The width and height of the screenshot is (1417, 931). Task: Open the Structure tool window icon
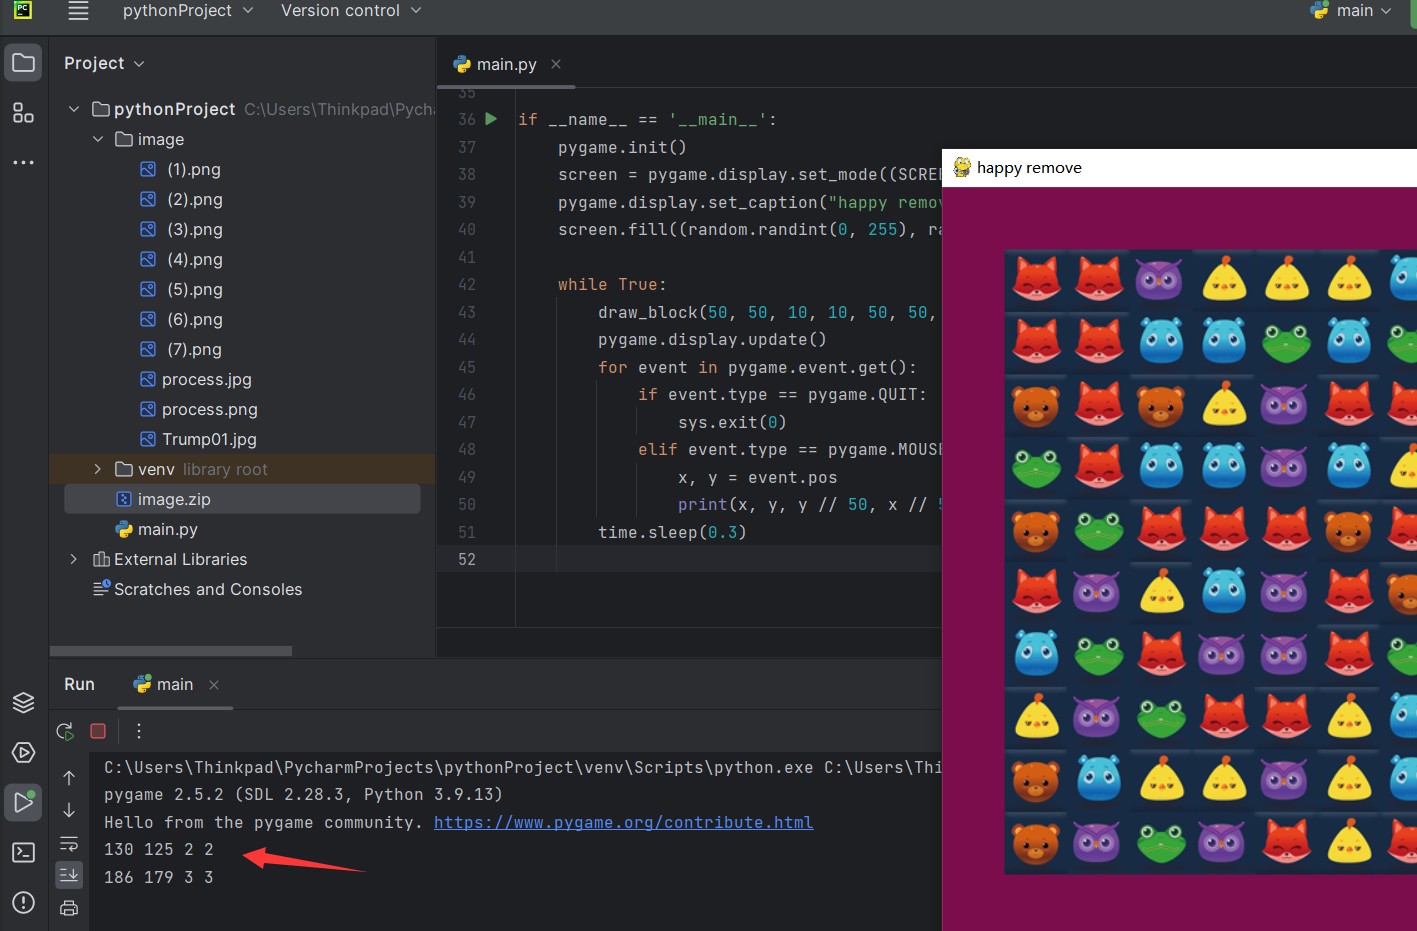(23, 113)
